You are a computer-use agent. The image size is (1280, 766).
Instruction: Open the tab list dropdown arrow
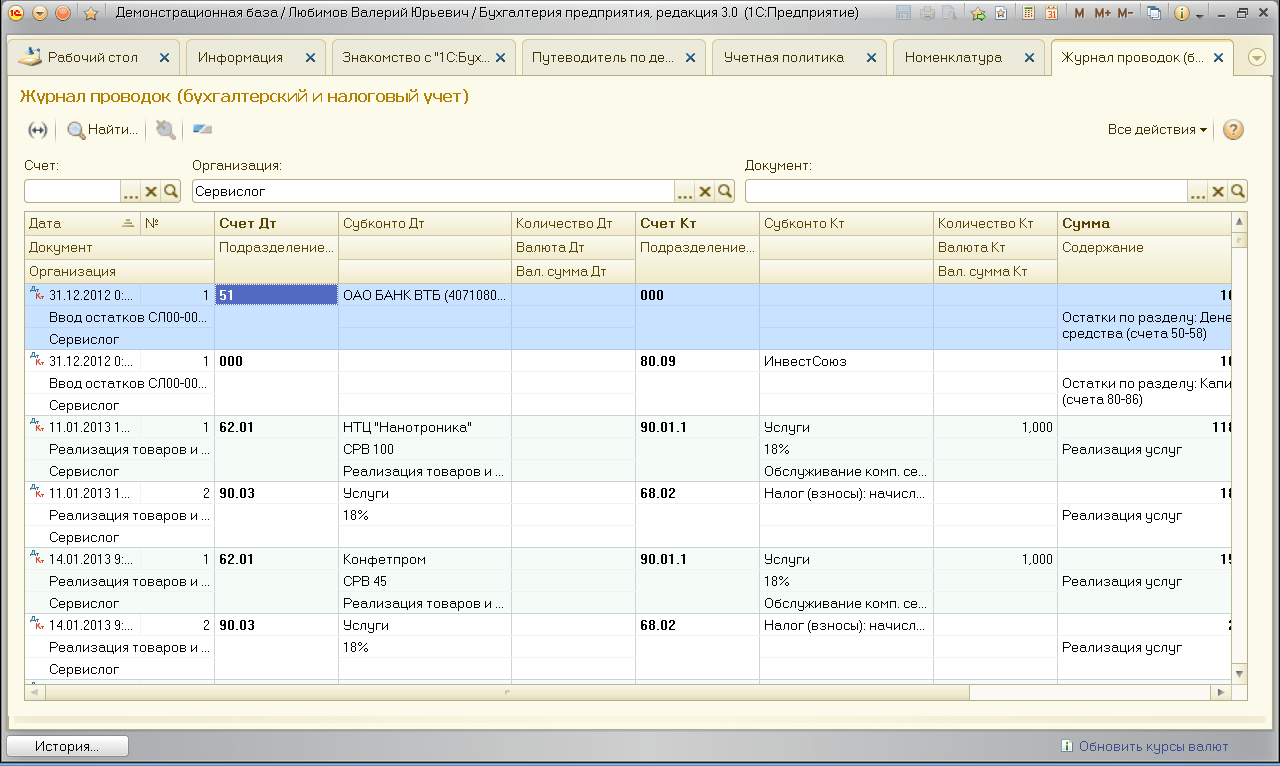pos(1257,58)
